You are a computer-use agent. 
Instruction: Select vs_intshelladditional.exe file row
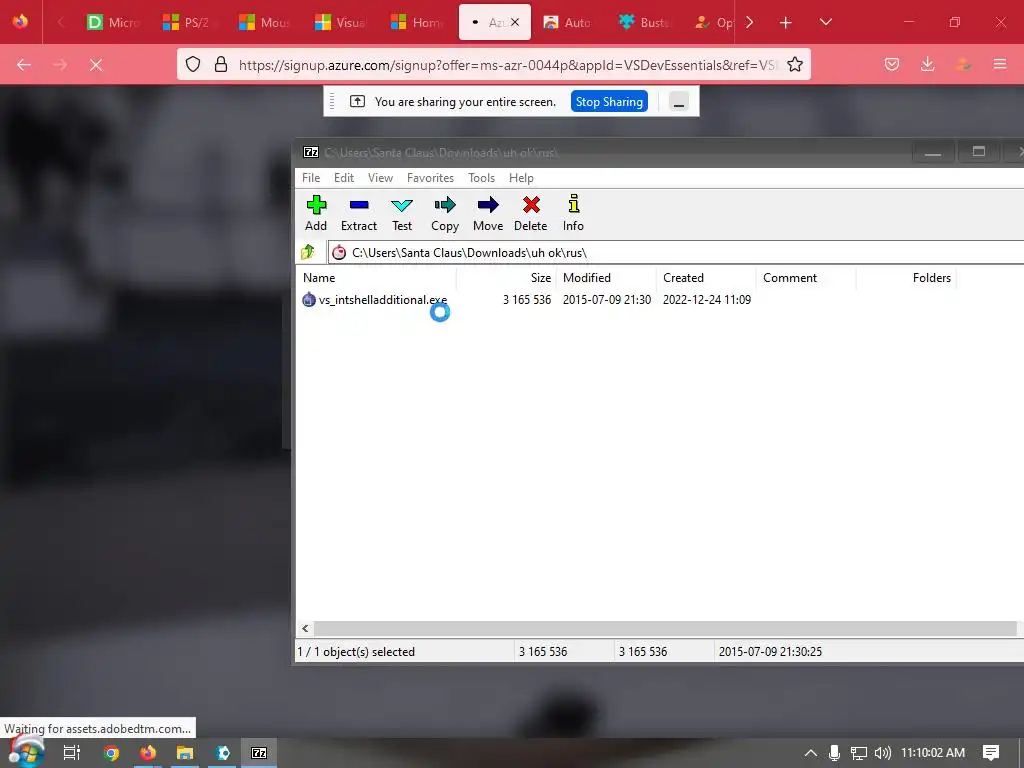(x=526, y=300)
